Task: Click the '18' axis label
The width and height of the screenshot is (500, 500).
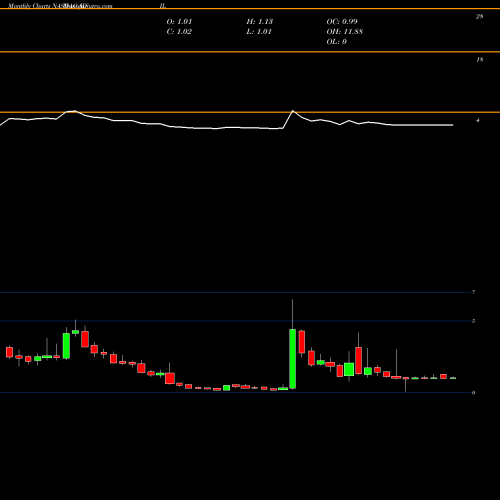Action: (479, 60)
